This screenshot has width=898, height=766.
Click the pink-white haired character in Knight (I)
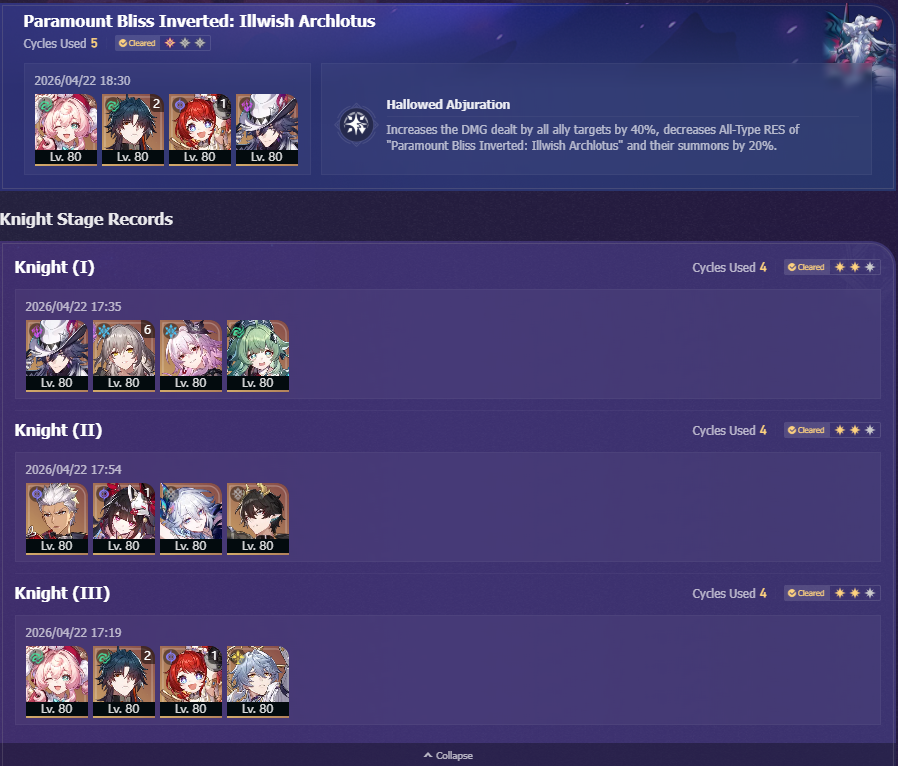[x=191, y=356]
